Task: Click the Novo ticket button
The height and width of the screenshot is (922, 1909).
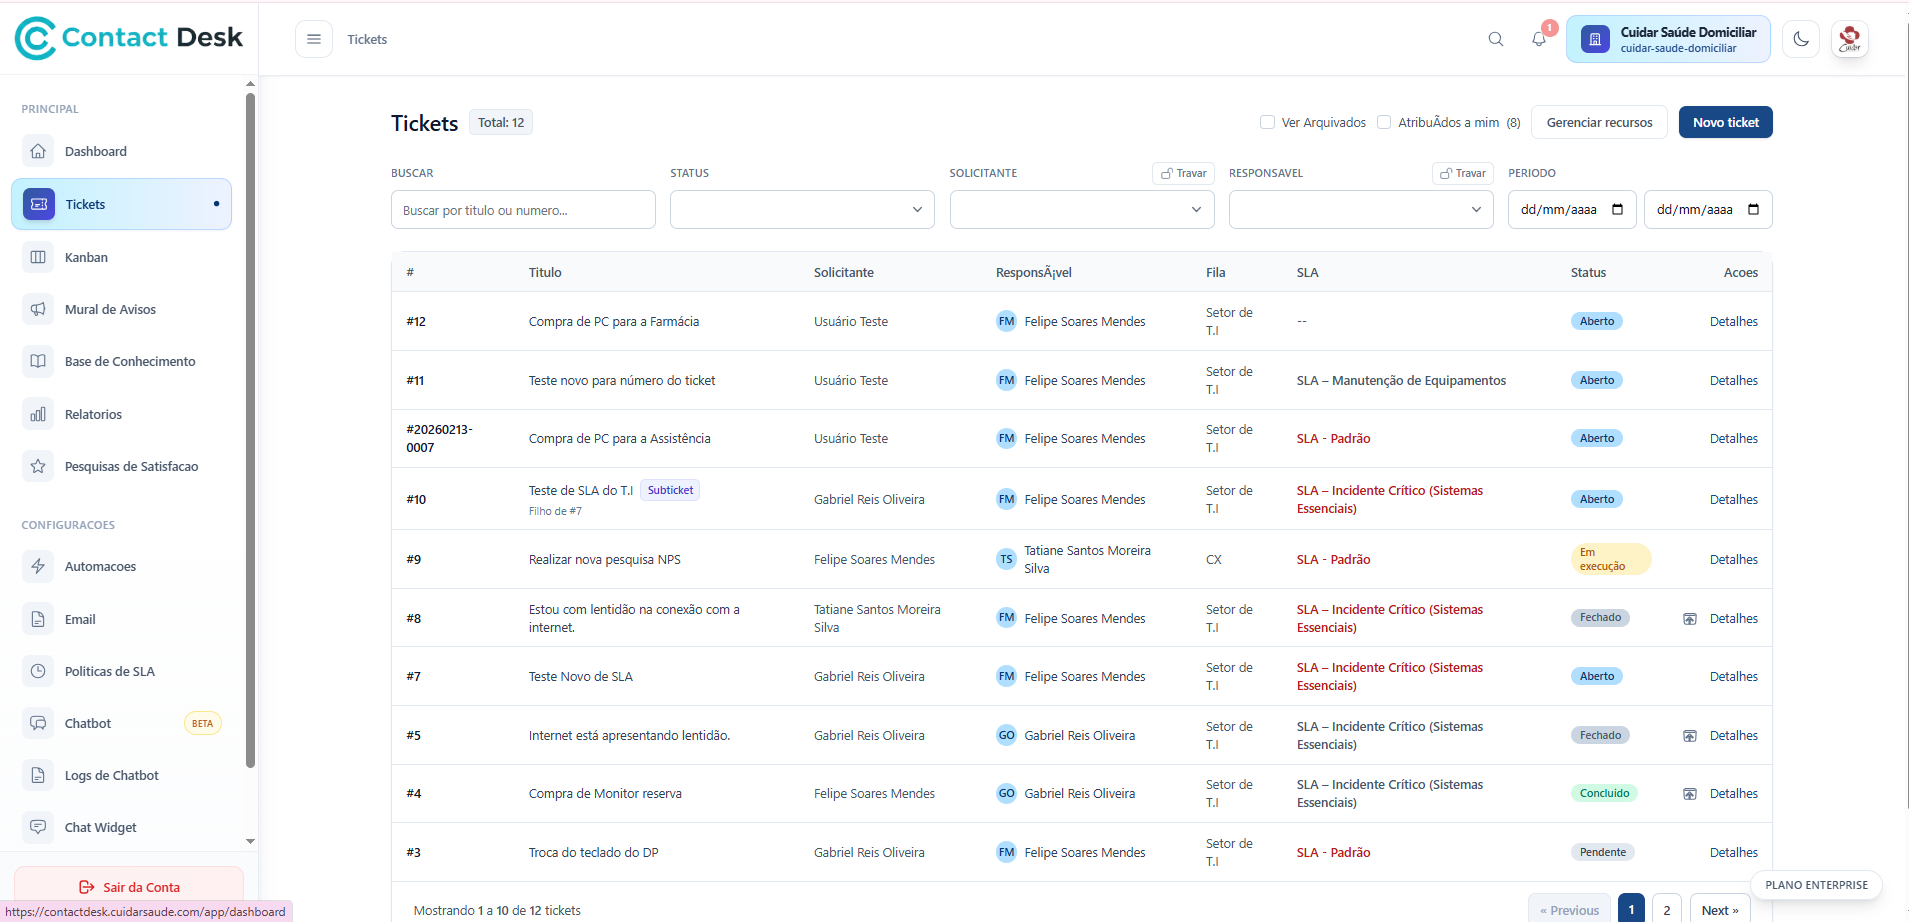Action: coord(1725,122)
